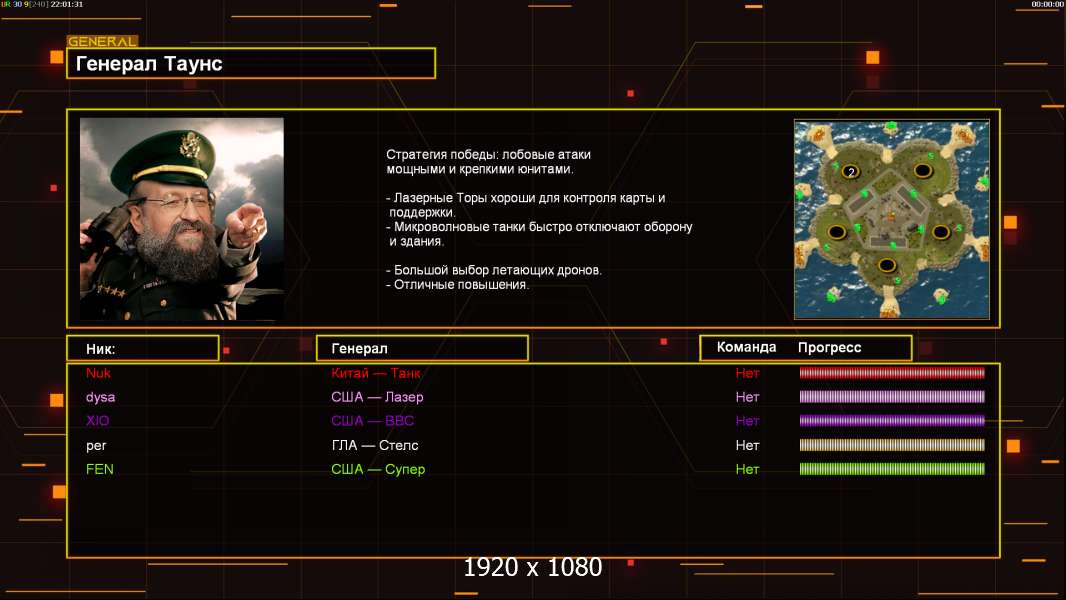This screenshot has width=1066, height=600.
Task: Click the strategy description text
Action: 539,219
